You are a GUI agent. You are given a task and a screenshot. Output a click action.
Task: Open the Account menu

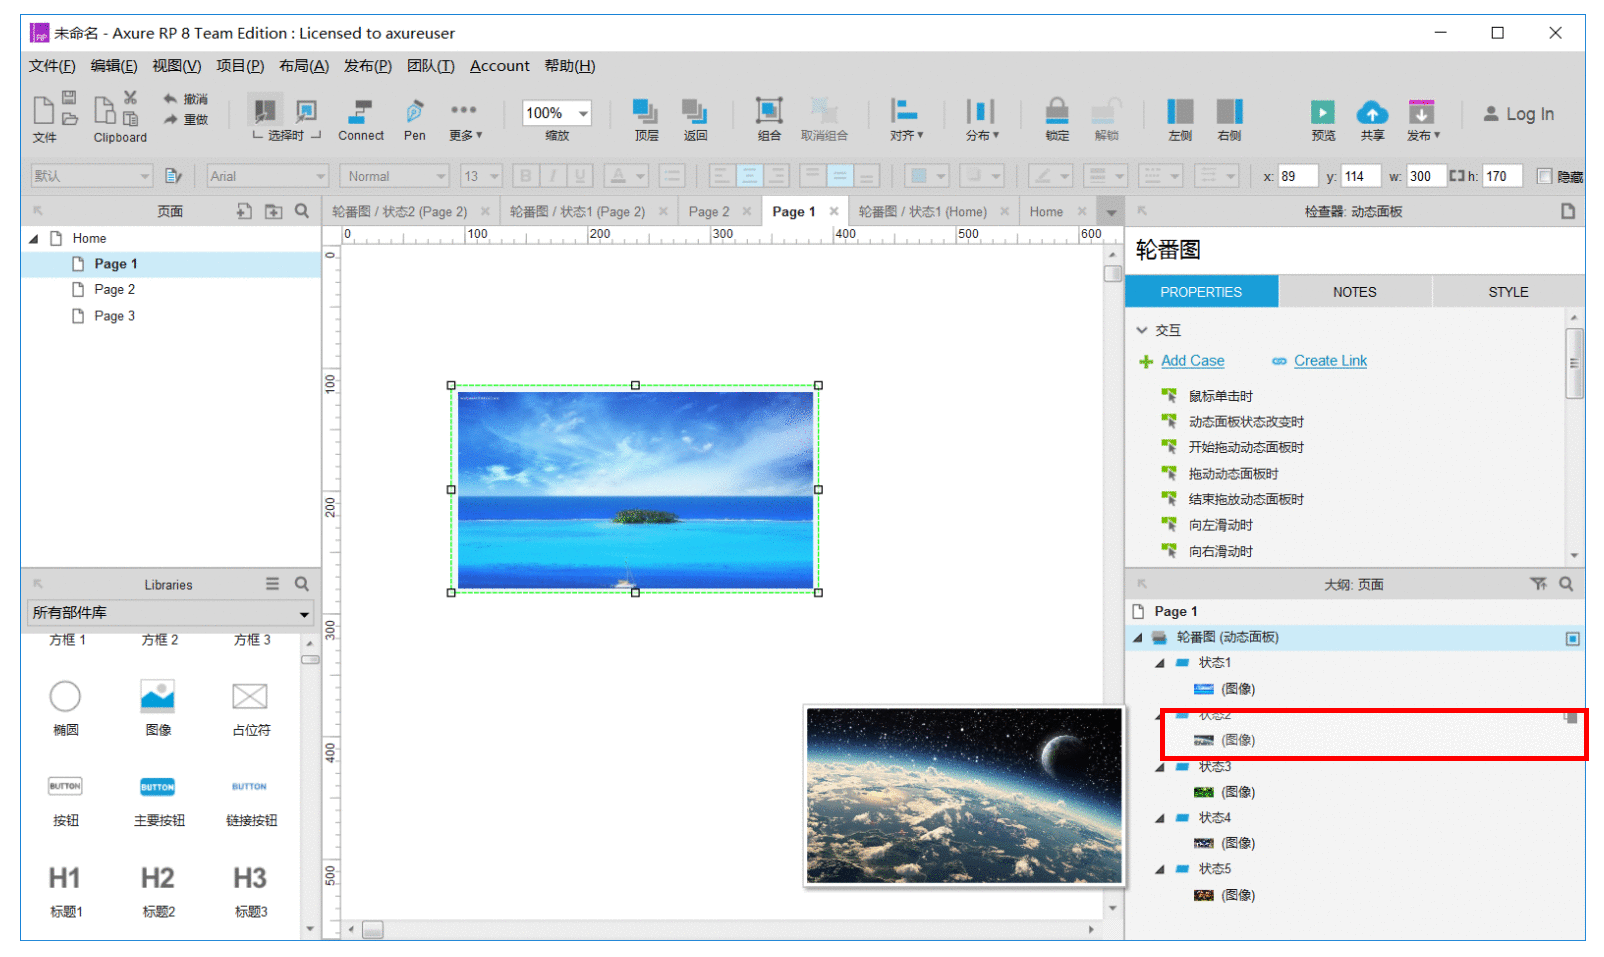(499, 66)
